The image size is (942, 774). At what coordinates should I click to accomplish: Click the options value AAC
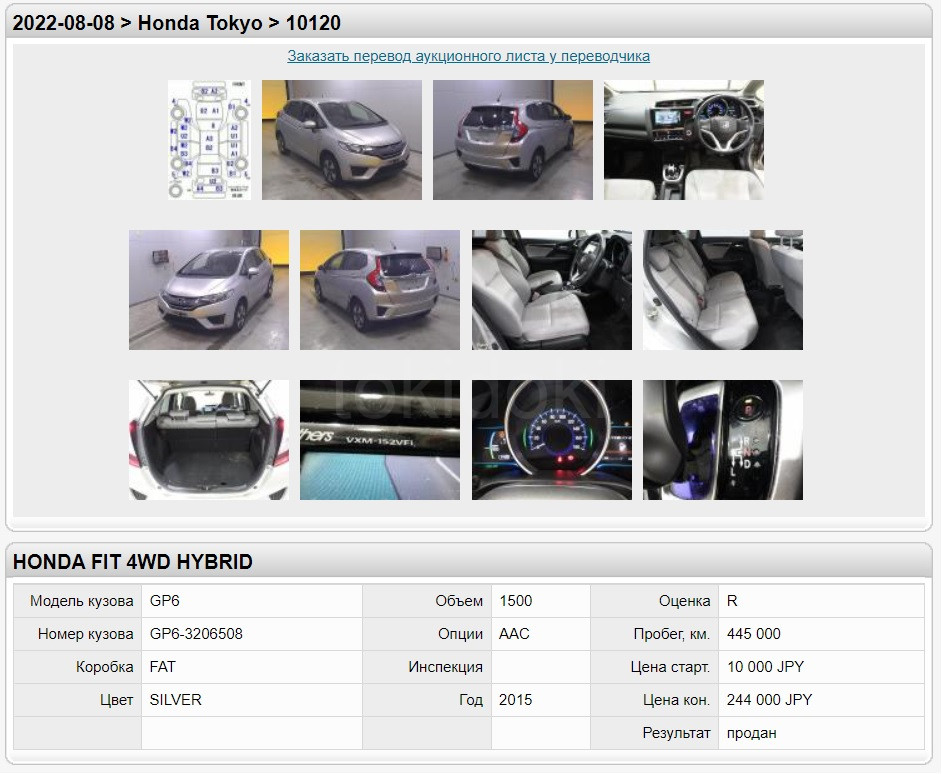coord(514,634)
